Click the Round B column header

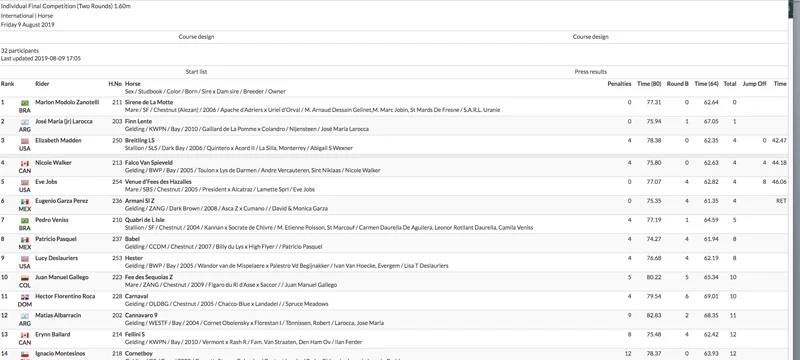678,84
